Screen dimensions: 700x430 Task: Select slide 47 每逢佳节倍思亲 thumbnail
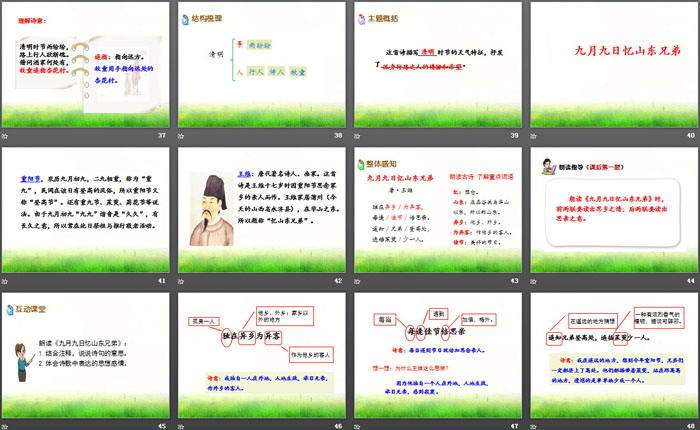(x=438, y=355)
